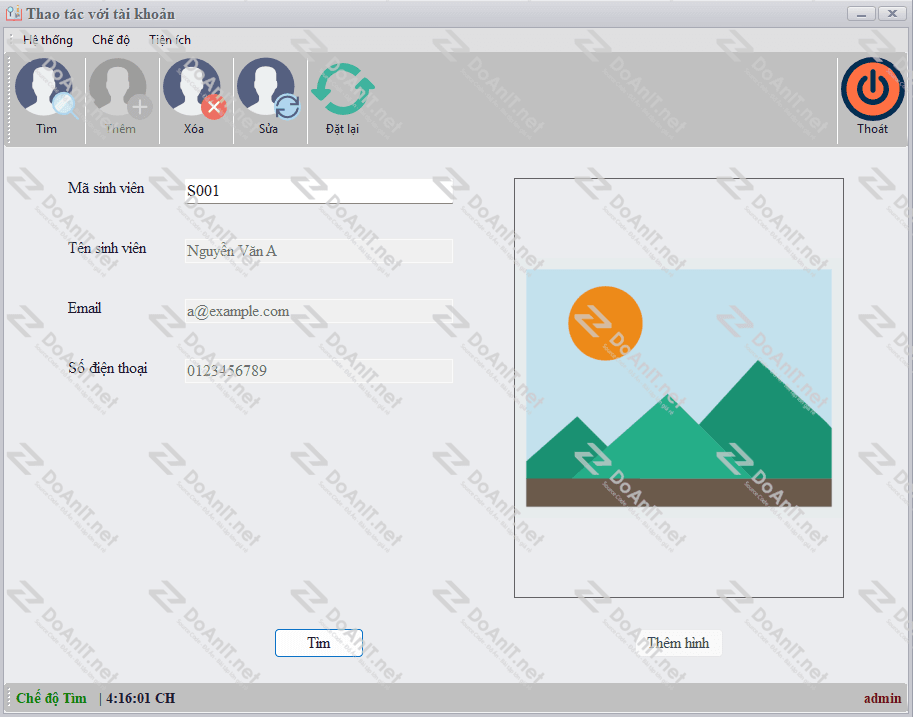Open the Chế độ menu
Image resolution: width=913 pixels, height=717 pixels.
pyautogui.click(x=111, y=40)
